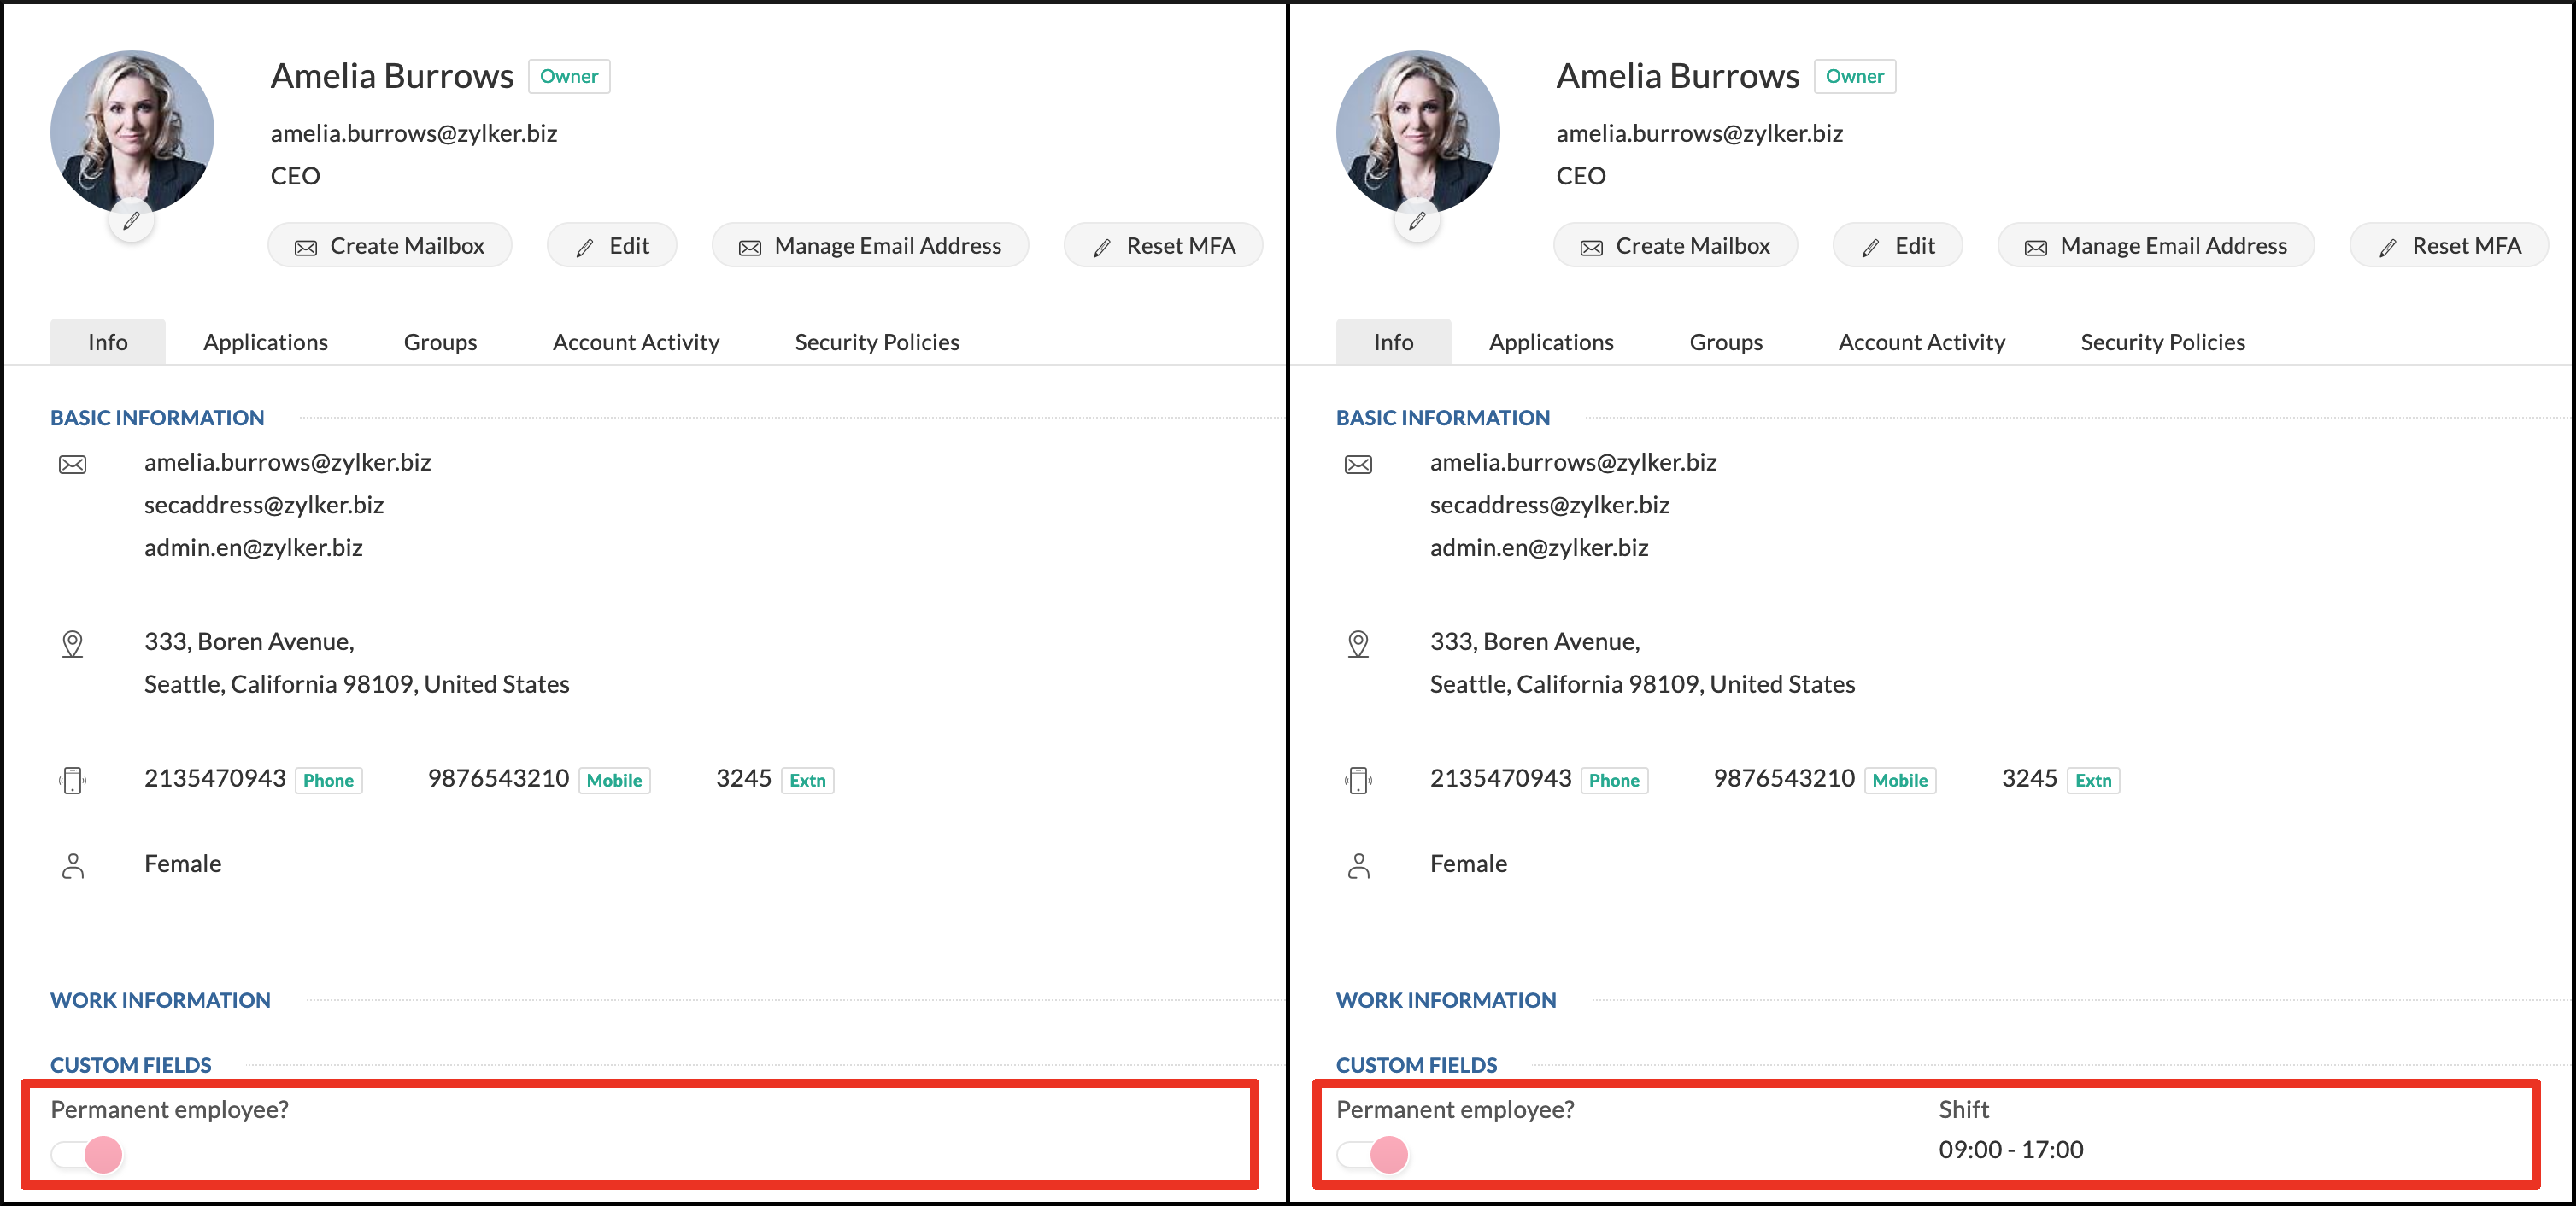
Task: Click Edit button in right panel
Action: point(1897,246)
